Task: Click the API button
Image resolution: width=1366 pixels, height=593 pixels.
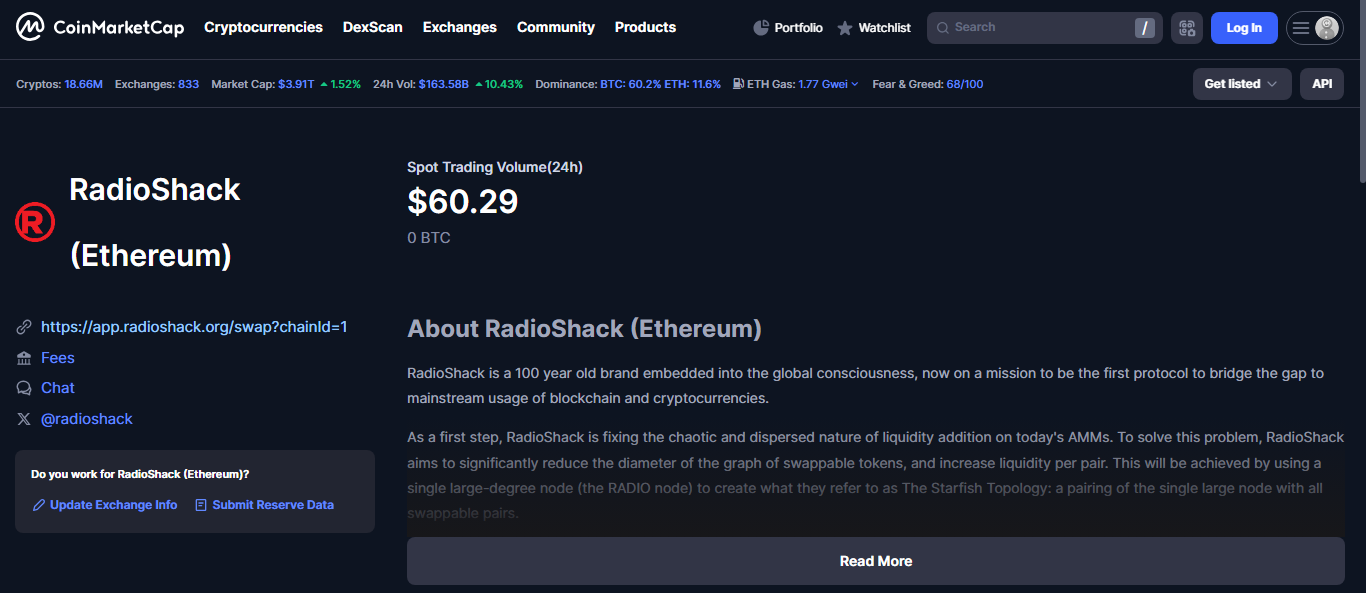Action: (x=1322, y=84)
